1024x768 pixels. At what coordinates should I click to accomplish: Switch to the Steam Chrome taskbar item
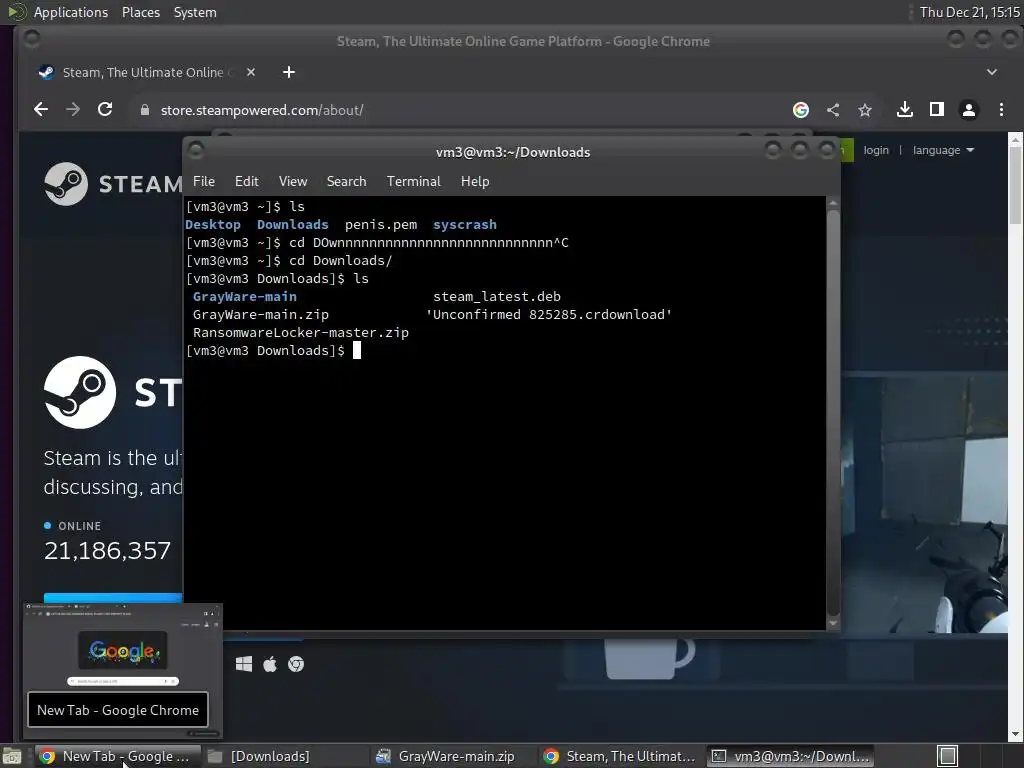(x=622, y=756)
